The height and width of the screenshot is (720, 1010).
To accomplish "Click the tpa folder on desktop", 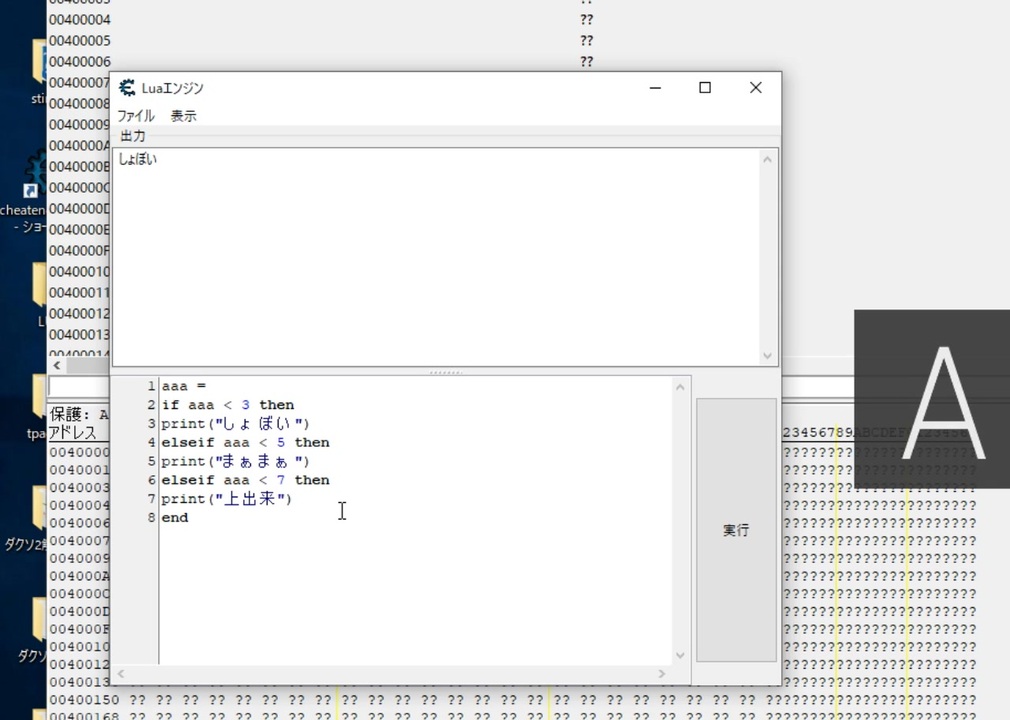I will pyautogui.click(x=35, y=406).
